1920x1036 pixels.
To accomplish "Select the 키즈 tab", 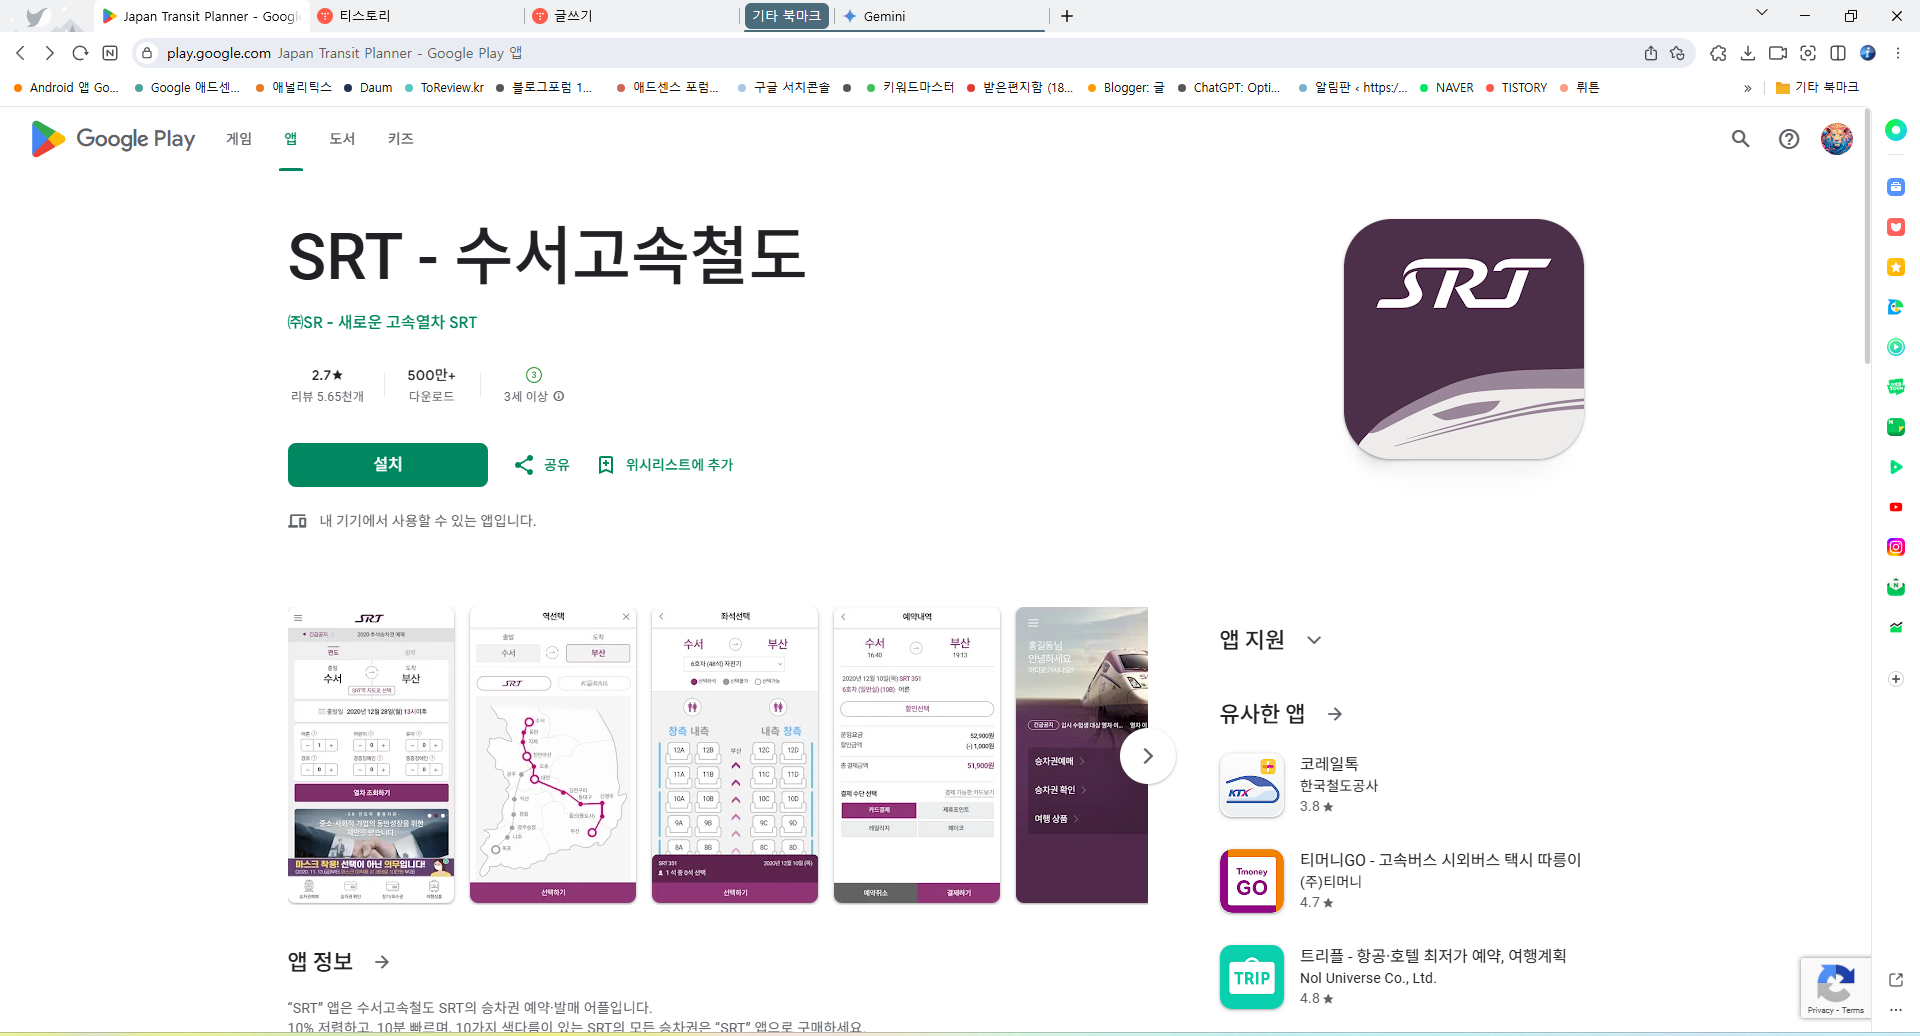I will pos(401,139).
